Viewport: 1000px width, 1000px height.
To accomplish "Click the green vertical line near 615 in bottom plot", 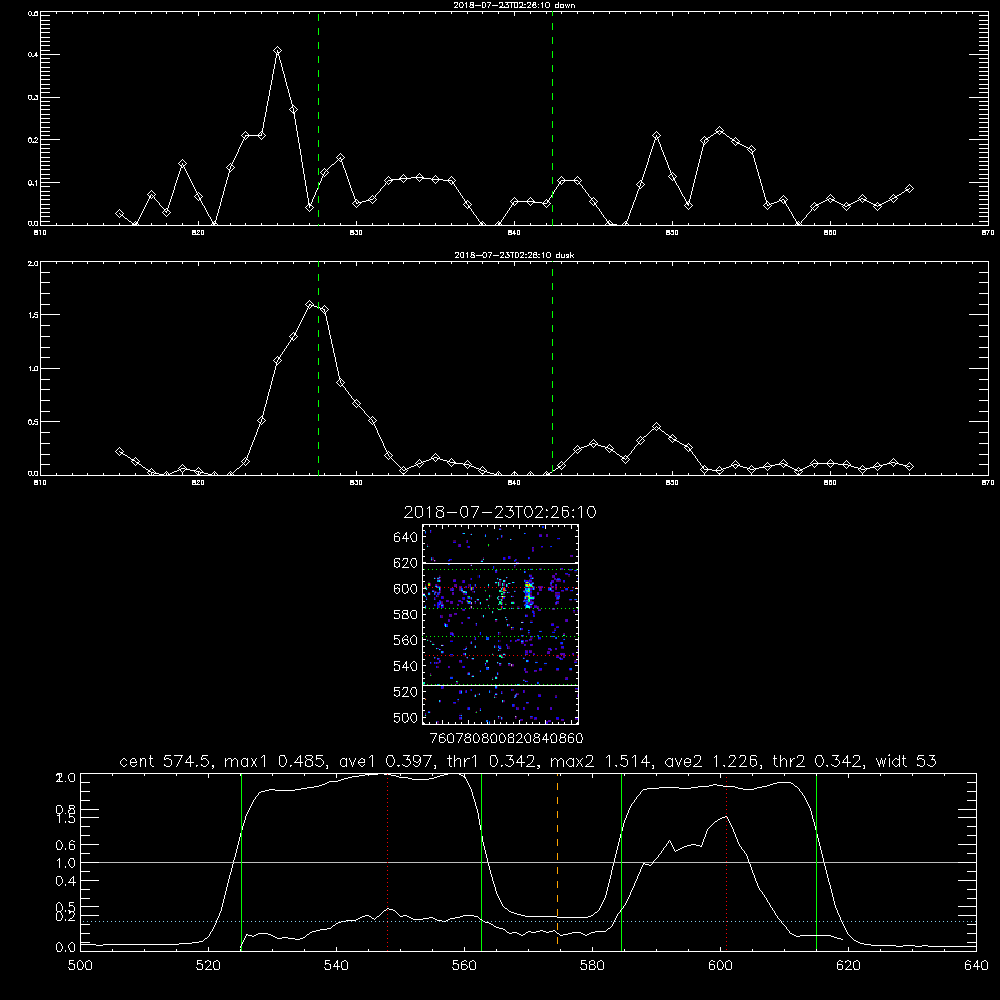I will tap(816, 861).
